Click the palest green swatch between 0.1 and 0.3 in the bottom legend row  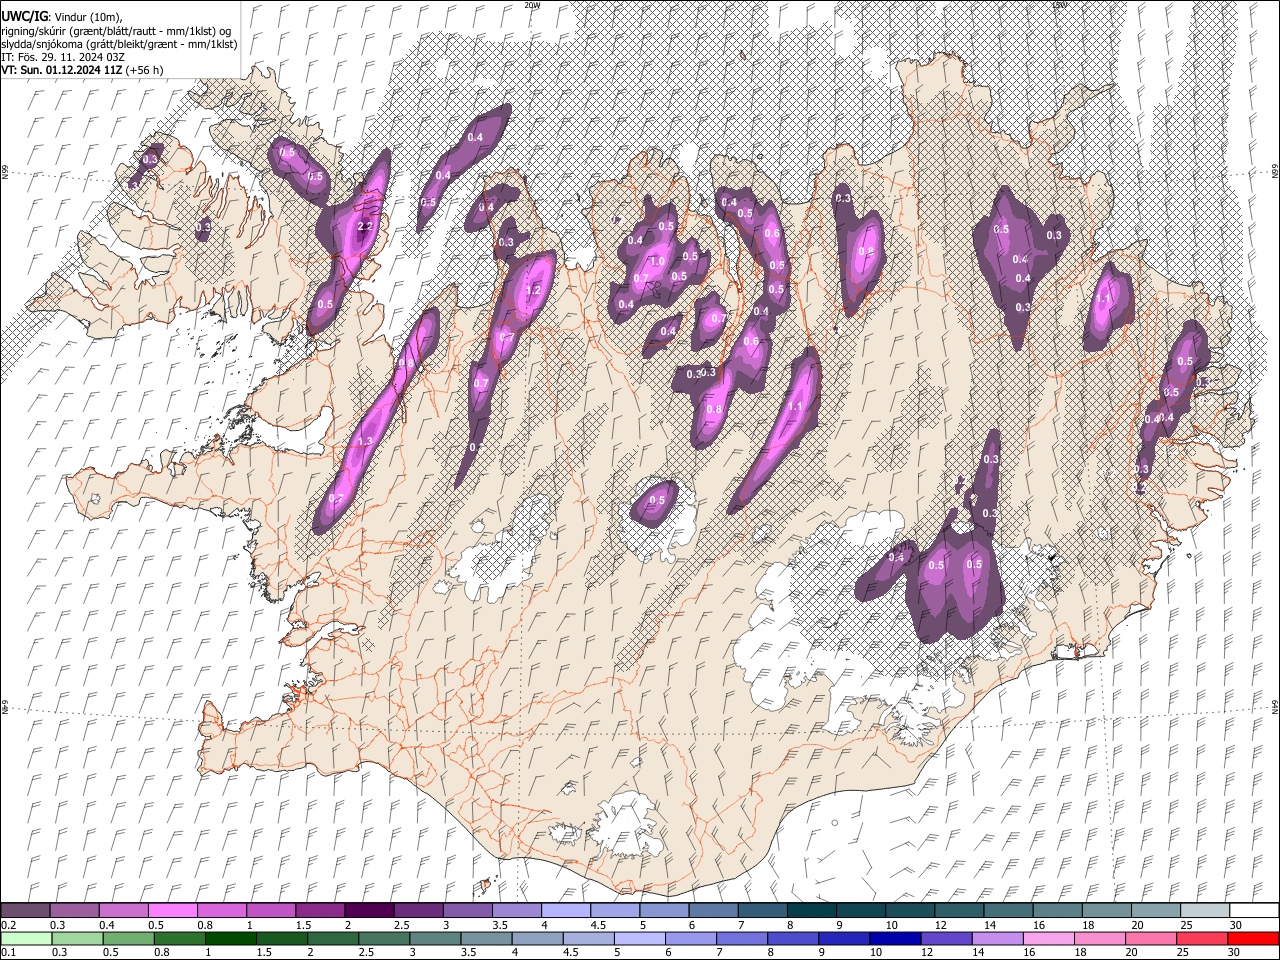25,938
